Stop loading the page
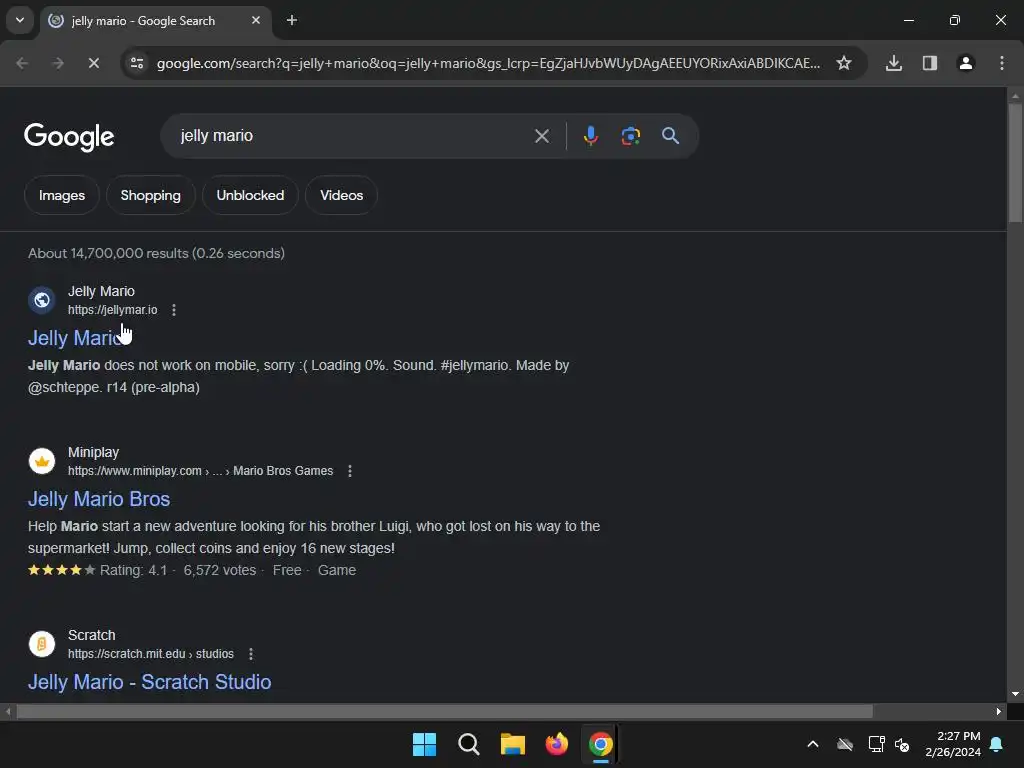1024x768 pixels. tap(93, 63)
